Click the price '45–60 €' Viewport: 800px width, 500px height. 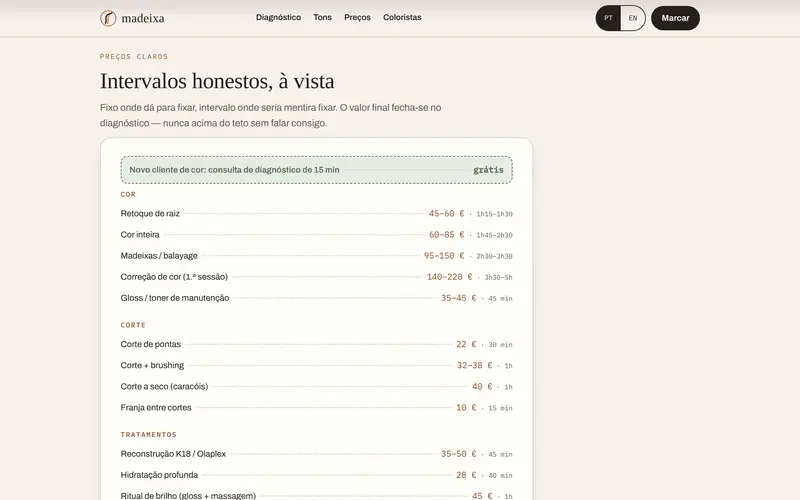[x=446, y=214]
